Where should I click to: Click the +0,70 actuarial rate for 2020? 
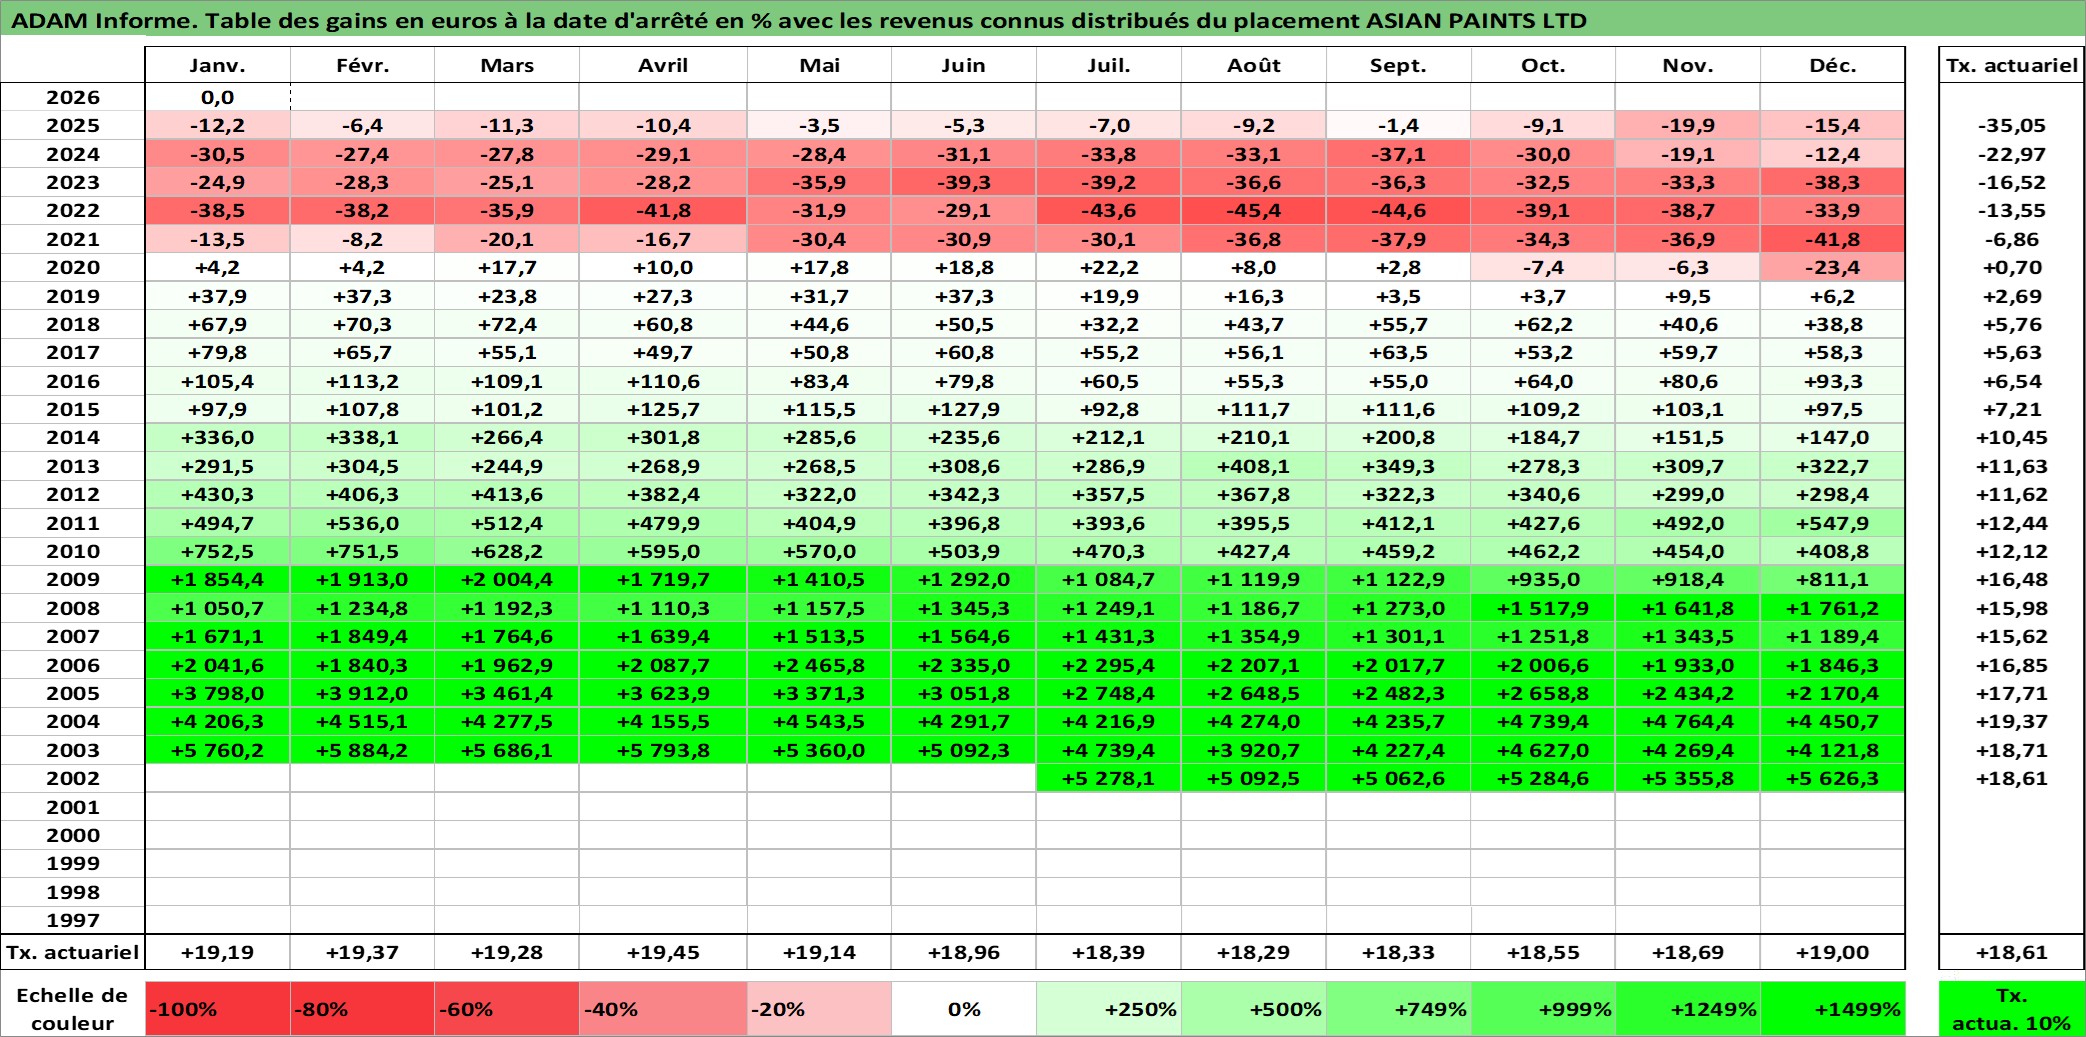point(2012,267)
